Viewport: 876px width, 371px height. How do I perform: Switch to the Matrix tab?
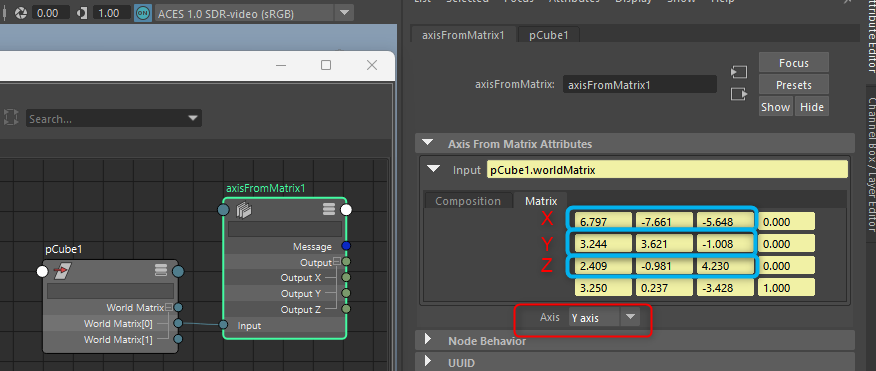coord(541,201)
